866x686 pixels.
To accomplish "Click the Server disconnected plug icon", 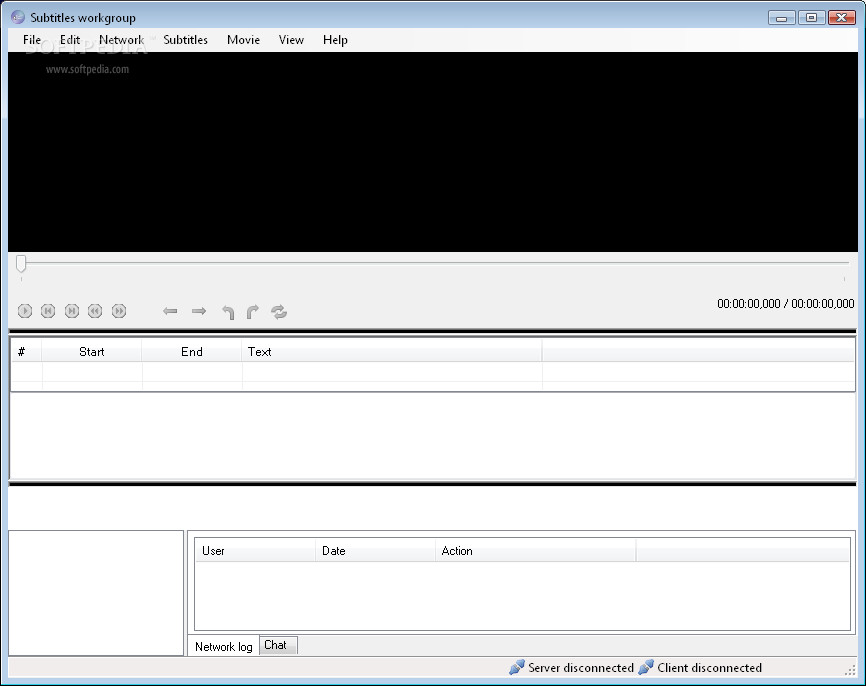I will click(x=517, y=667).
